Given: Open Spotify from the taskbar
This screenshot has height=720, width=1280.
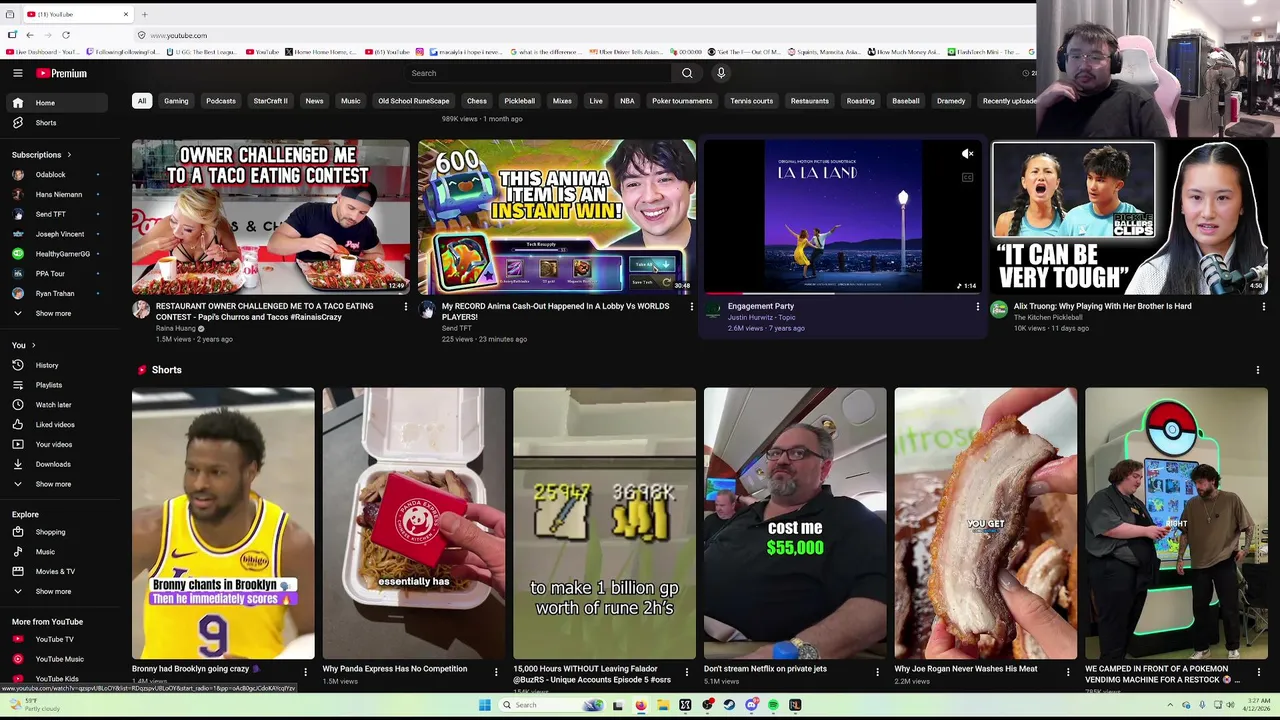Looking at the screenshot, I should point(773,705).
